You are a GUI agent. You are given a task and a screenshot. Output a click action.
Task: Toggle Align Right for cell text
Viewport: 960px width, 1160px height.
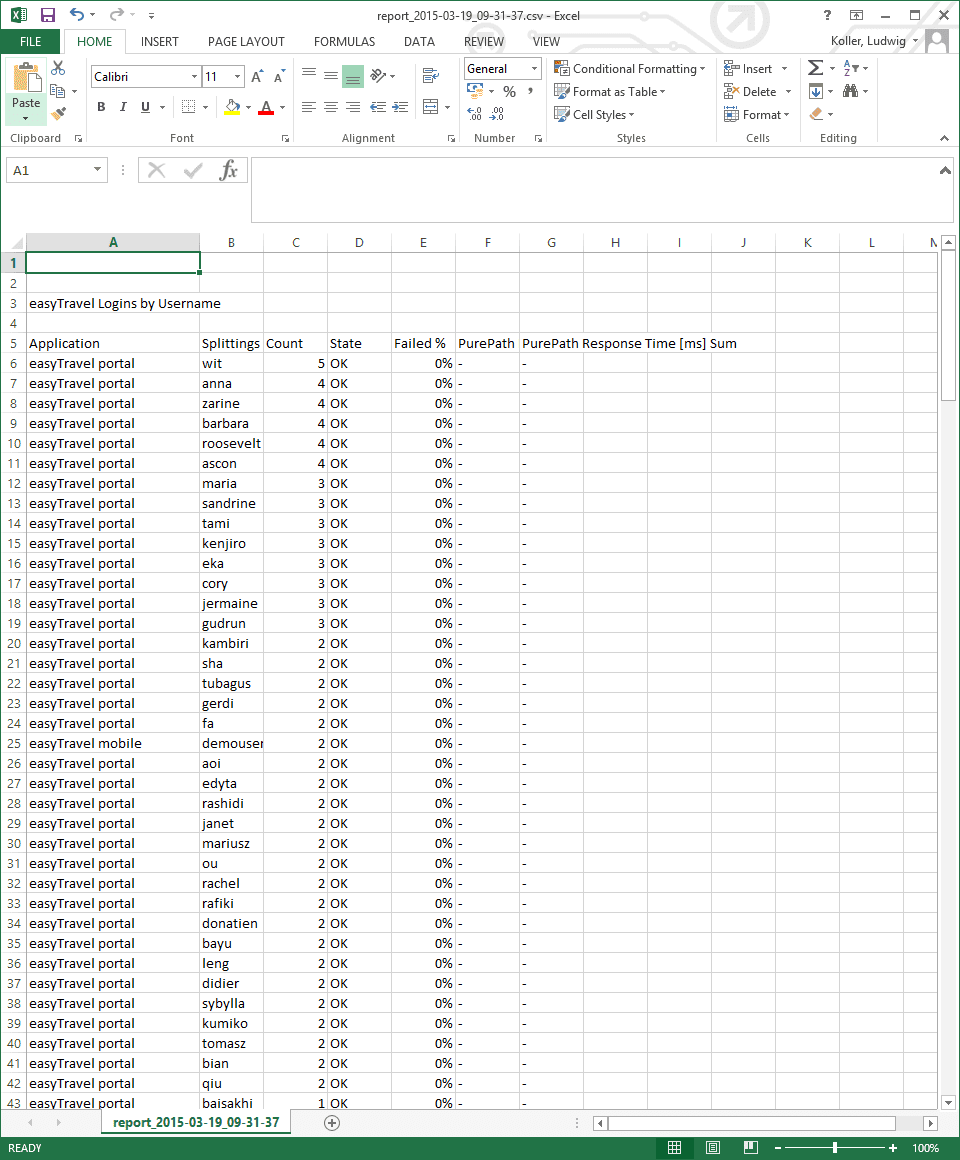click(353, 107)
